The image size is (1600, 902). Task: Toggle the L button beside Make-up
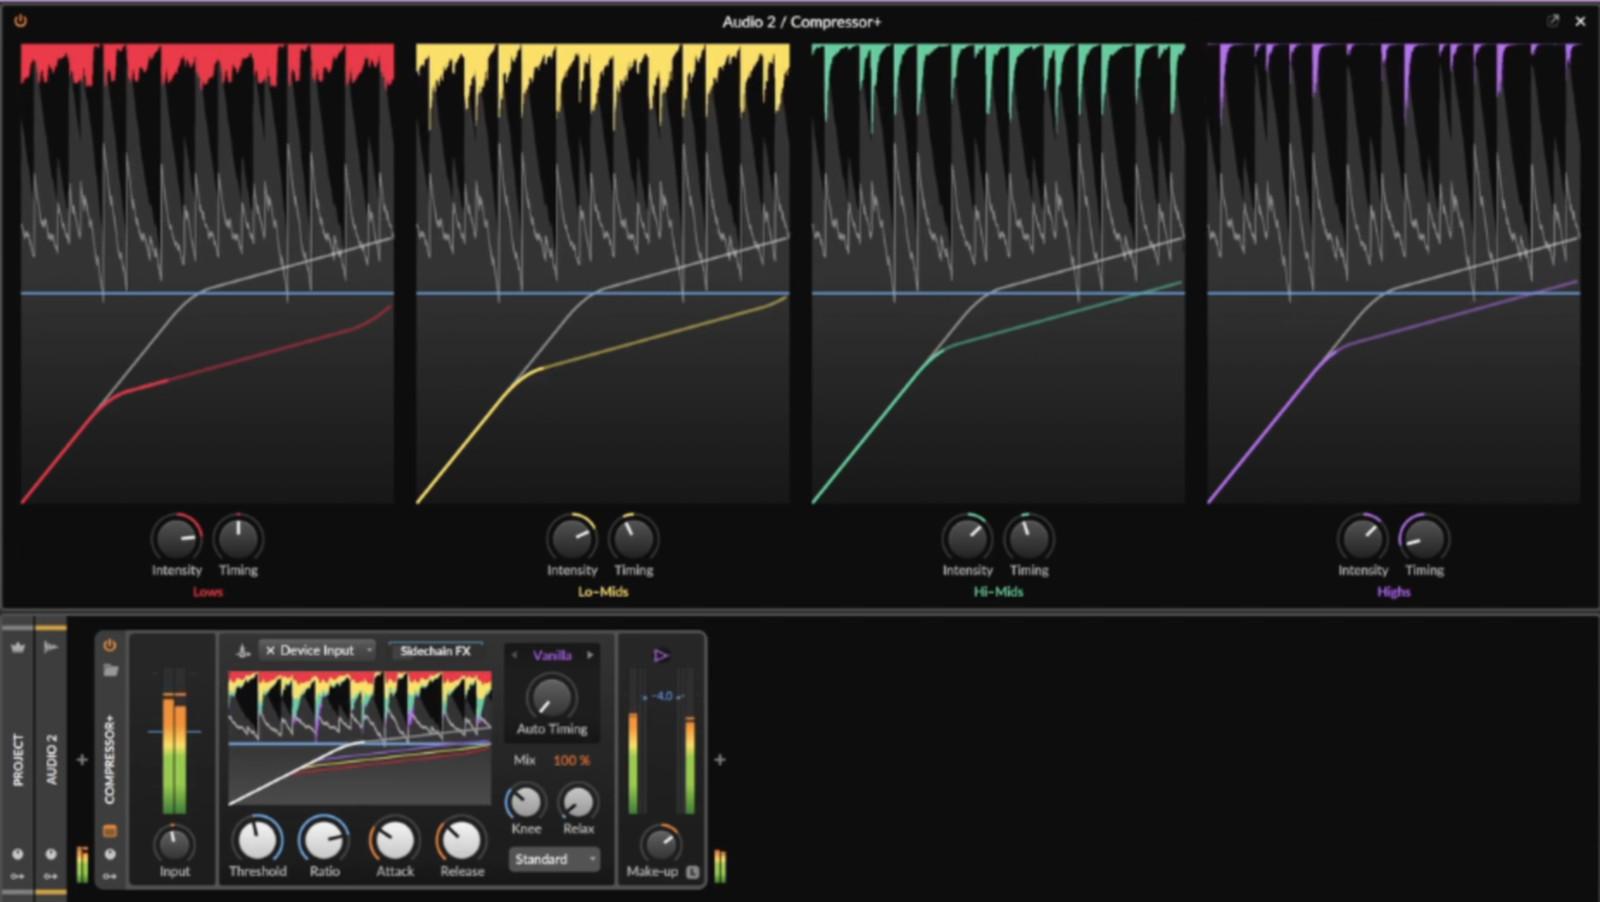click(x=692, y=872)
